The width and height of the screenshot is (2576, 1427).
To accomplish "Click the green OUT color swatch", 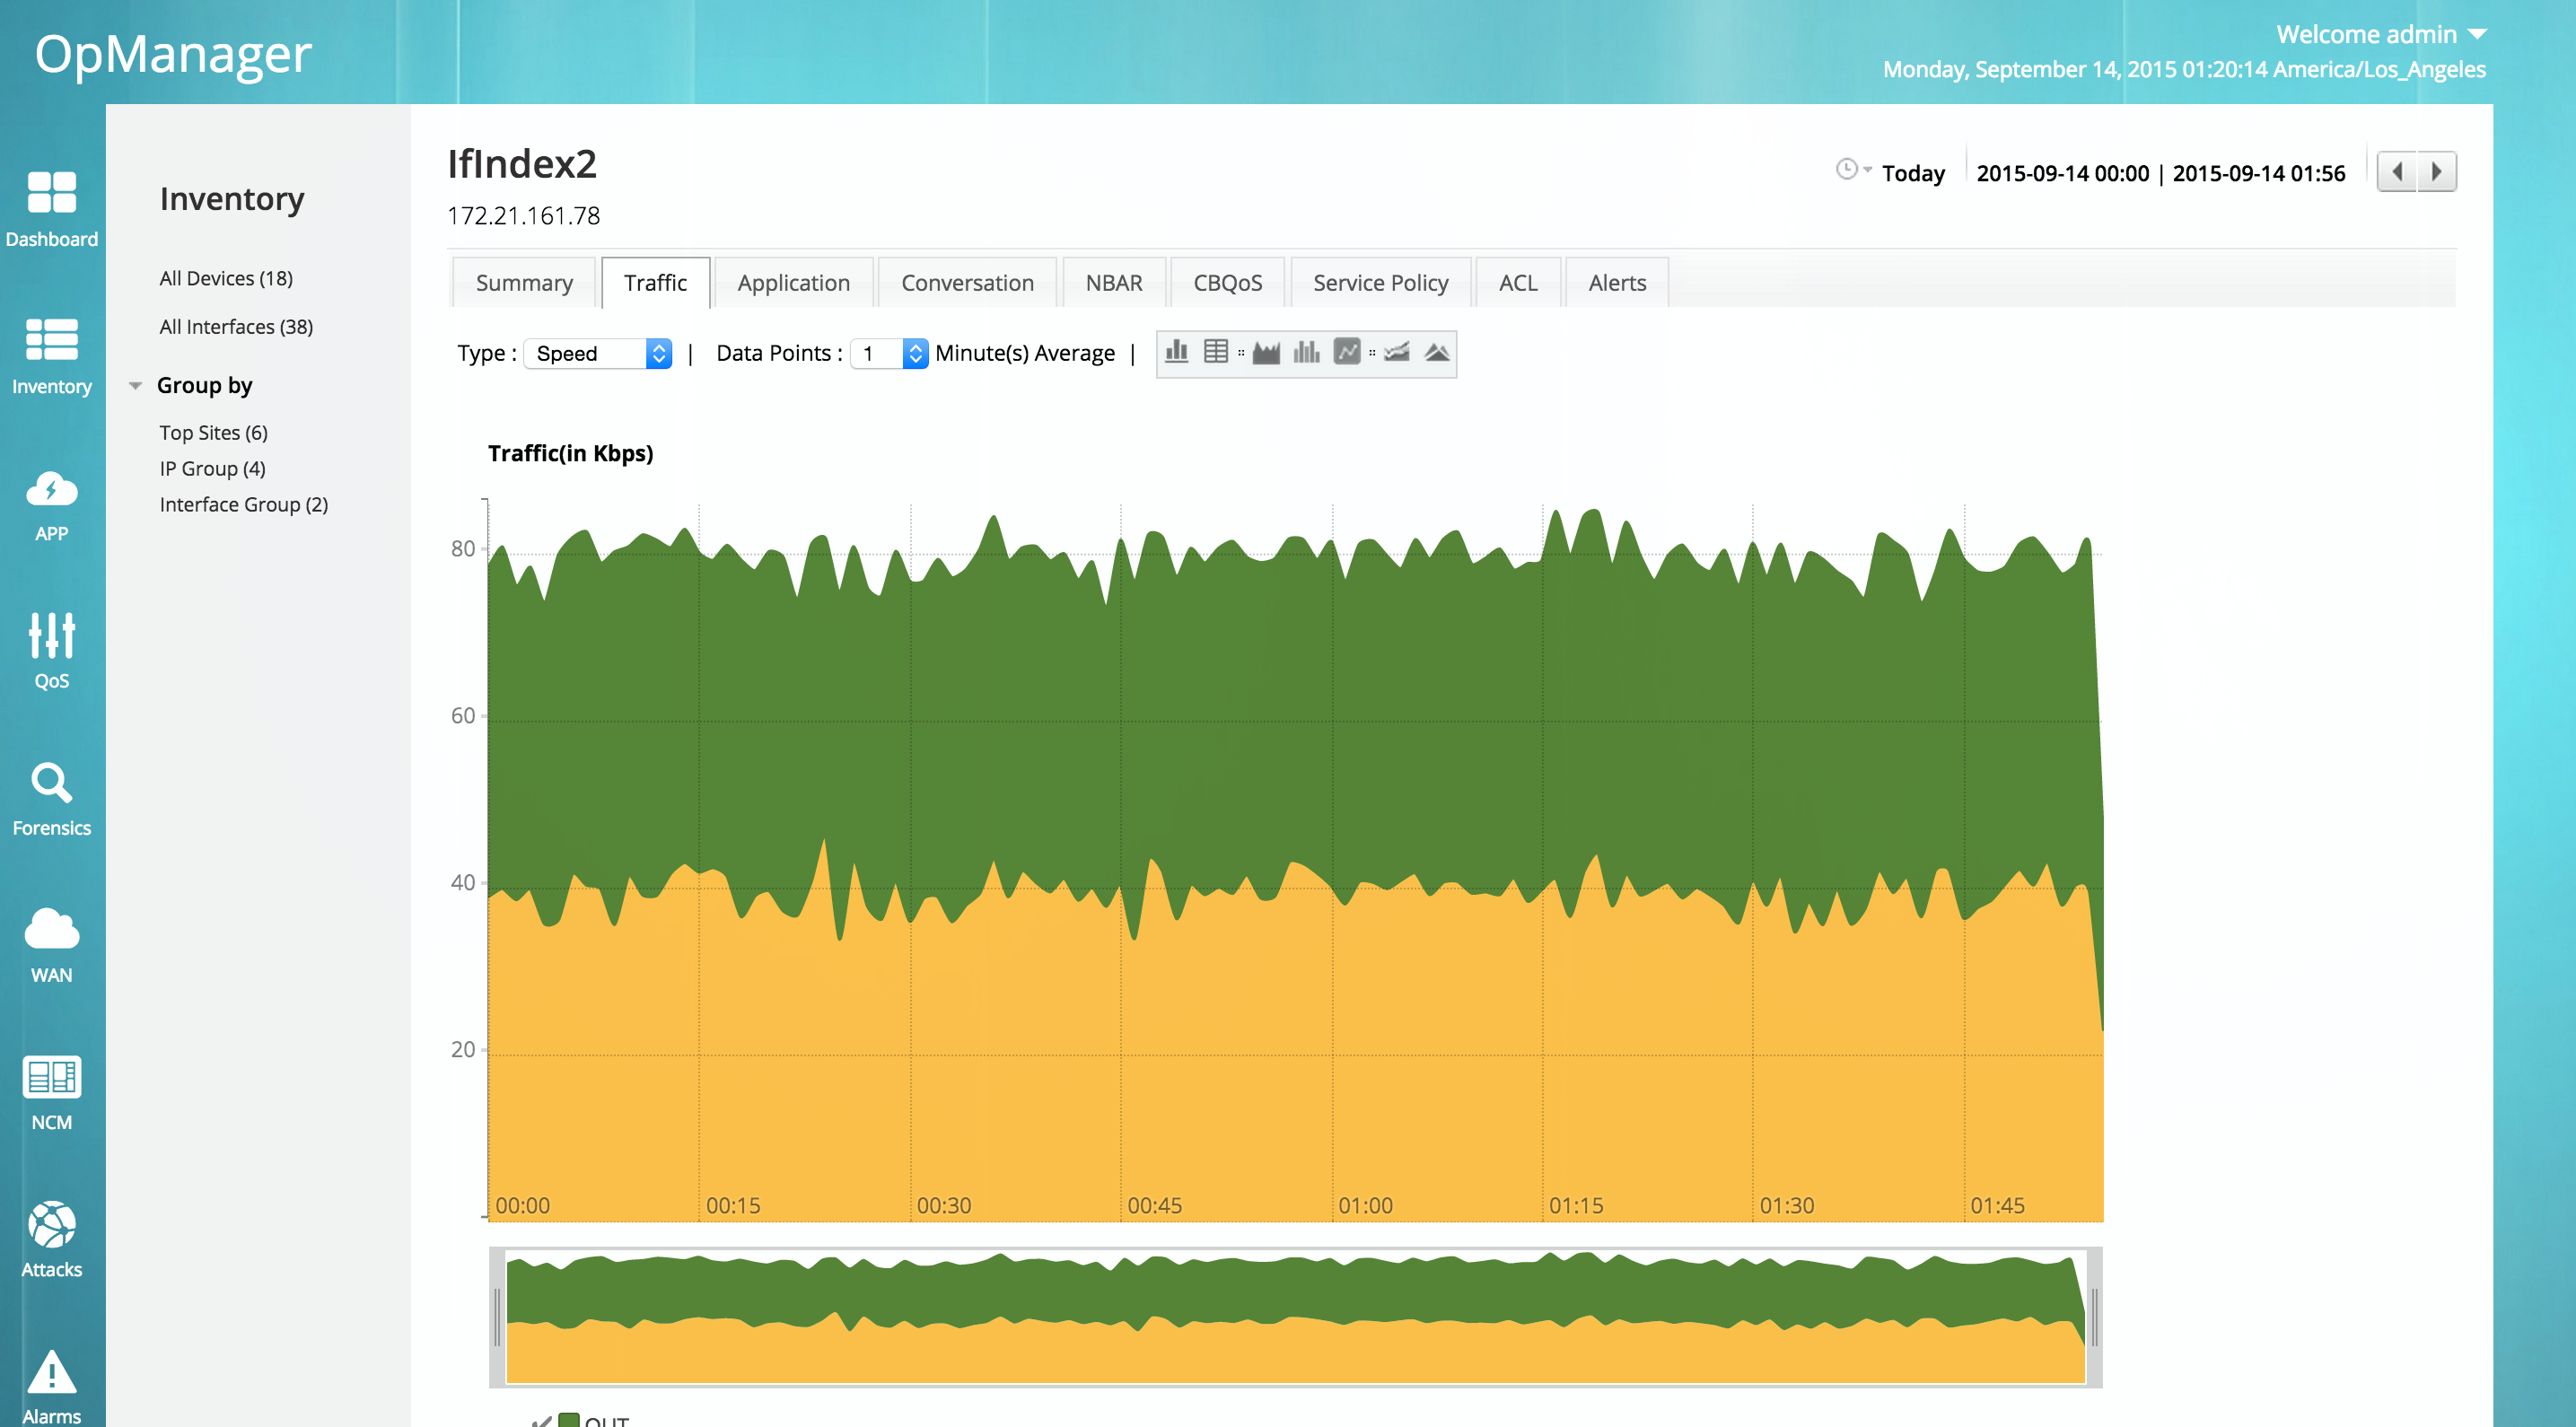I will [x=569, y=1420].
